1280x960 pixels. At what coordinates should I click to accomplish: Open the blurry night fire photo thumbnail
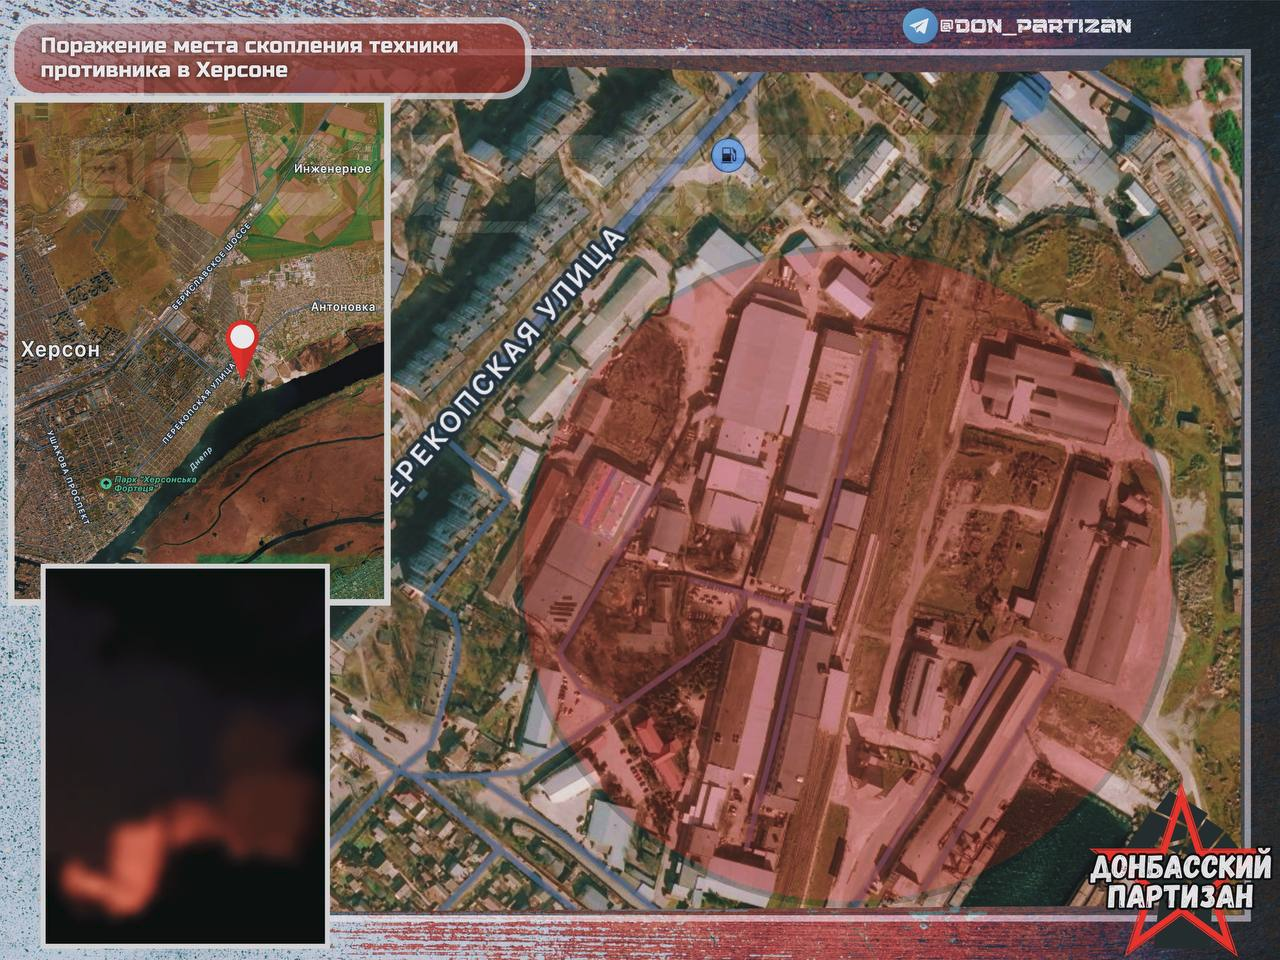click(x=185, y=755)
